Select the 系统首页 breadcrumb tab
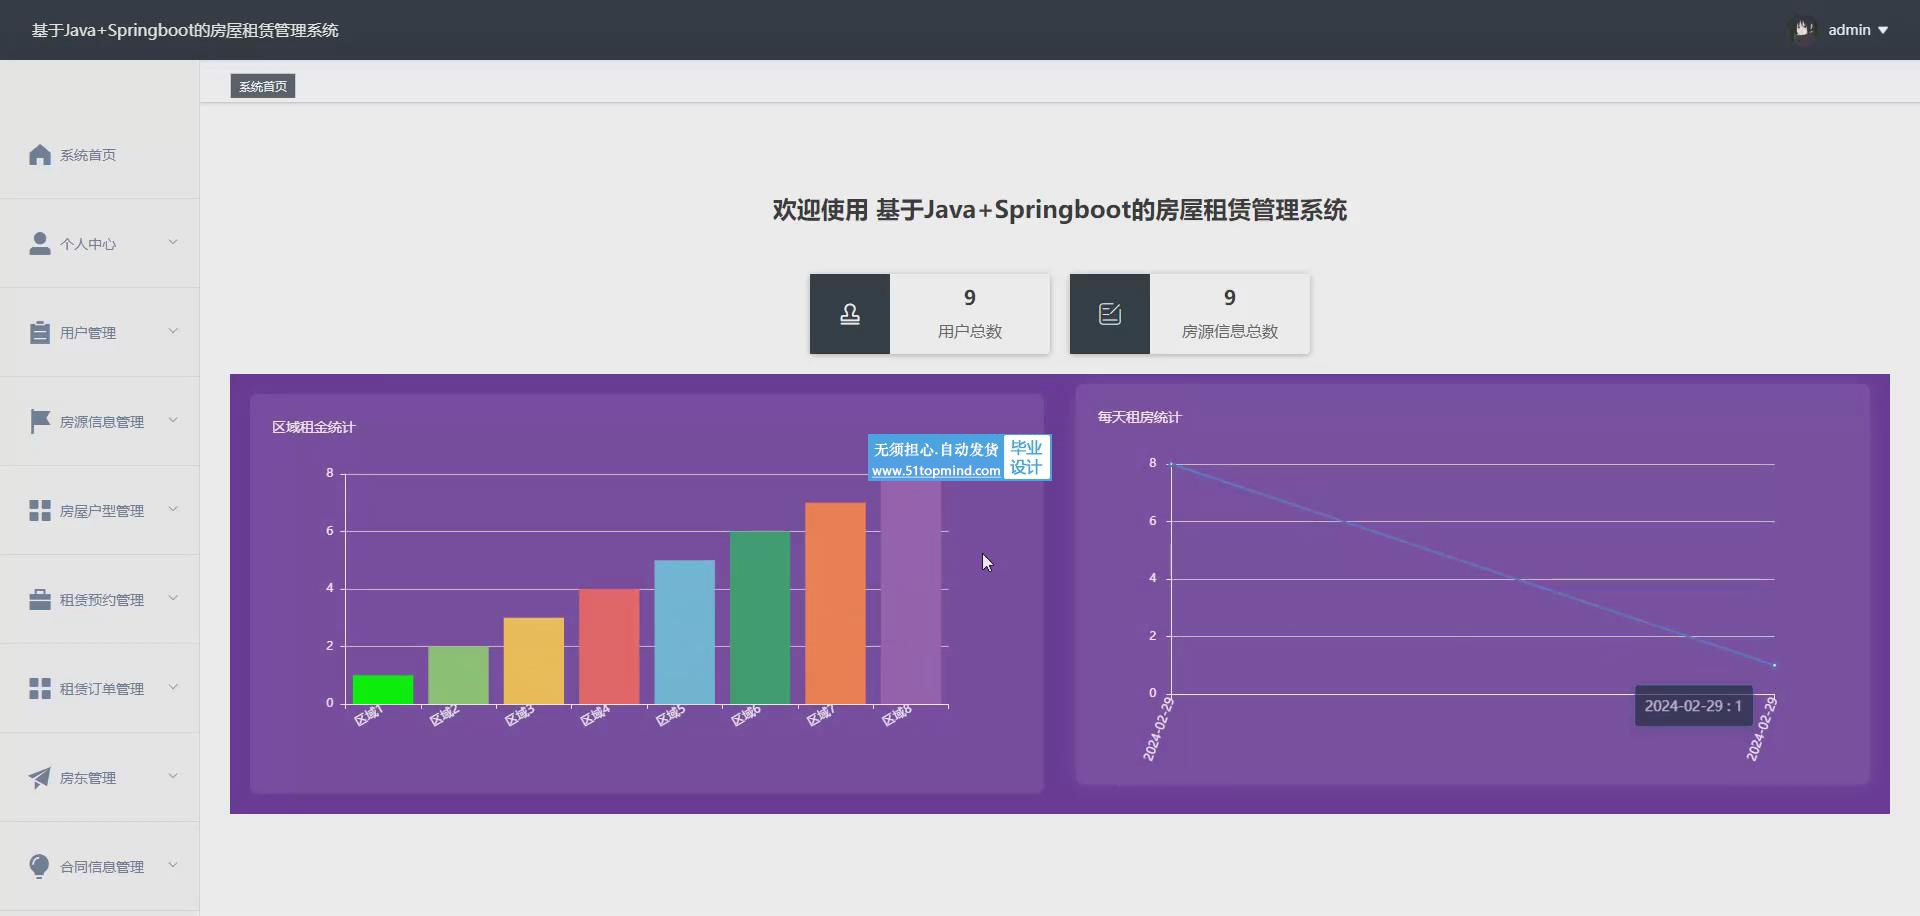Screen dimensions: 1920x916 point(263,87)
